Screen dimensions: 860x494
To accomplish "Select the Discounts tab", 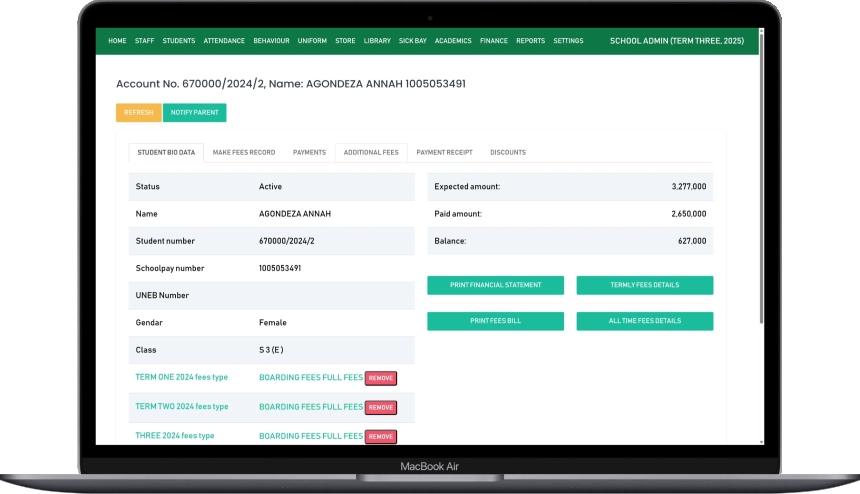I will click(x=507, y=153).
